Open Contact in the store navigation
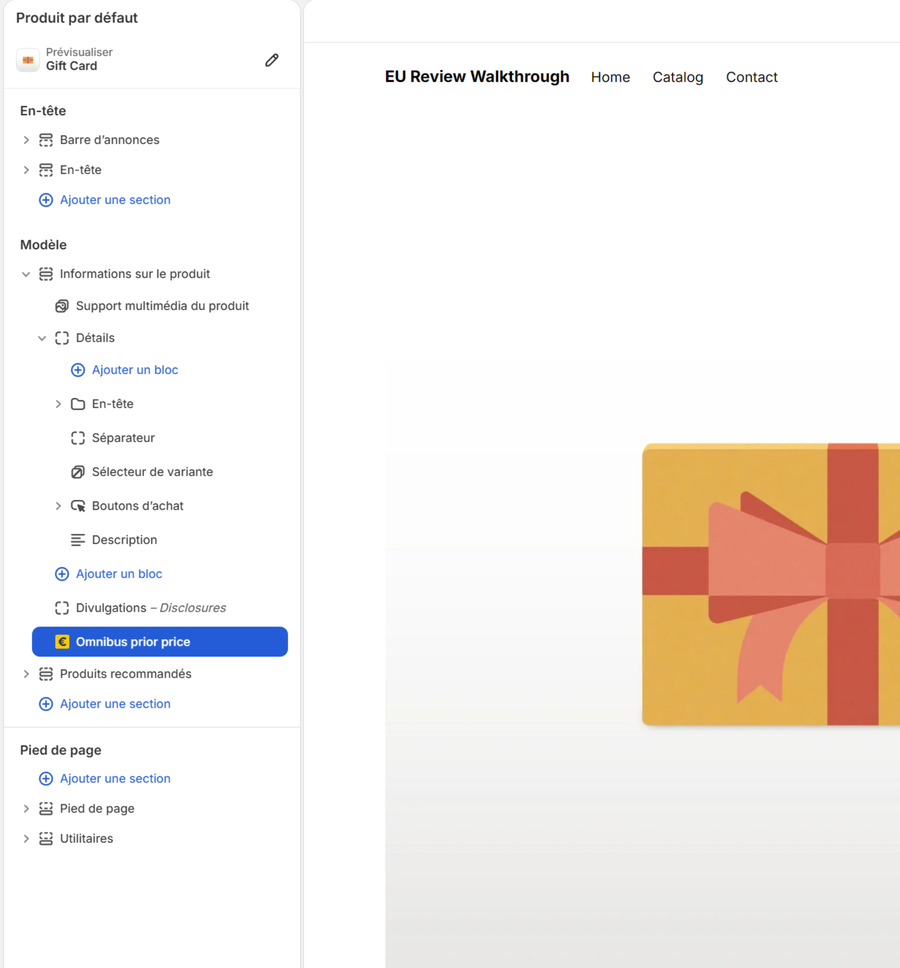The height and width of the screenshot is (968, 900). [x=752, y=77]
